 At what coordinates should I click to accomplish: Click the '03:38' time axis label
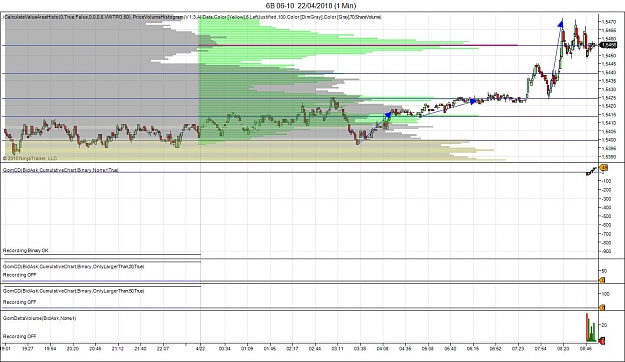pyautogui.click(x=360, y=348)
